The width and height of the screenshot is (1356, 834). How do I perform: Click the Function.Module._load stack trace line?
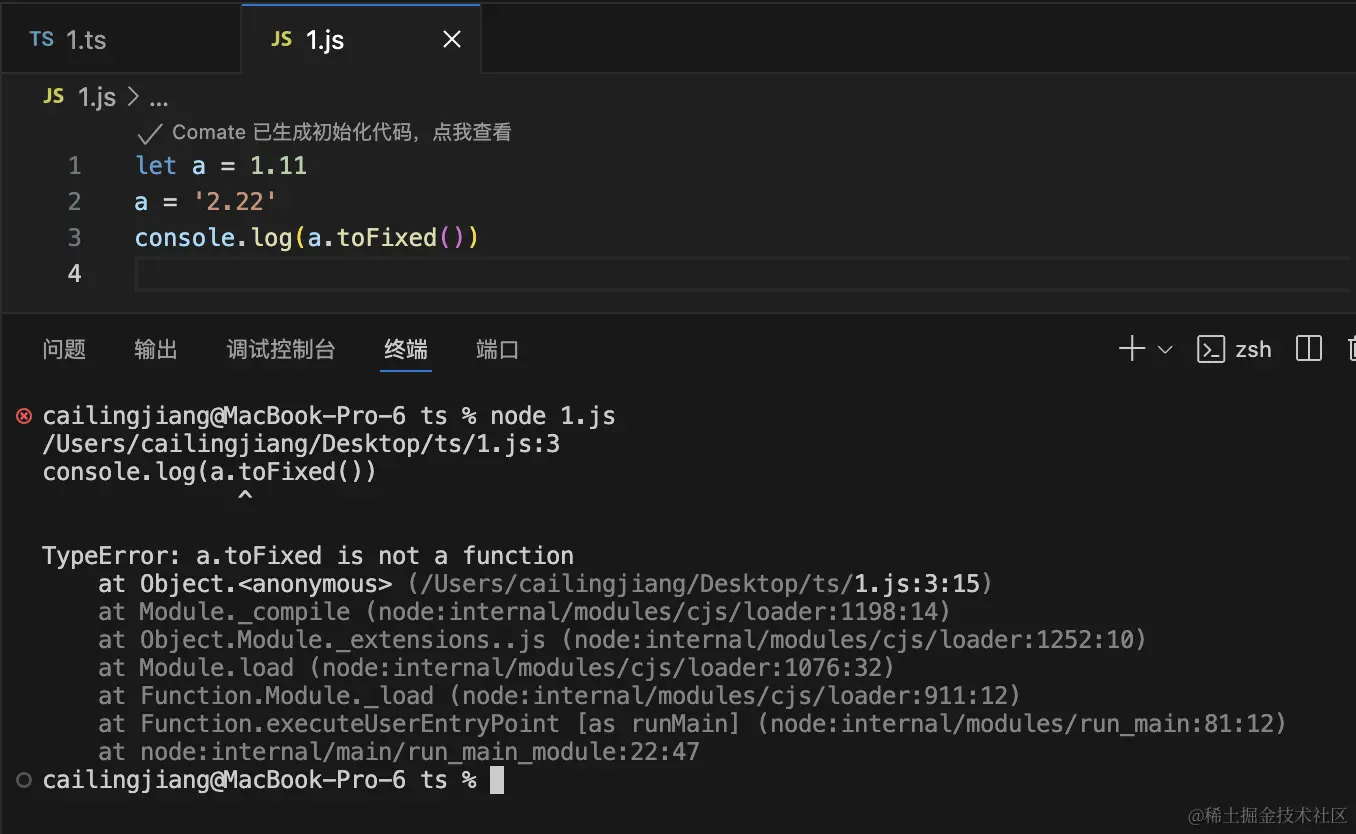[x=559, y=696]
